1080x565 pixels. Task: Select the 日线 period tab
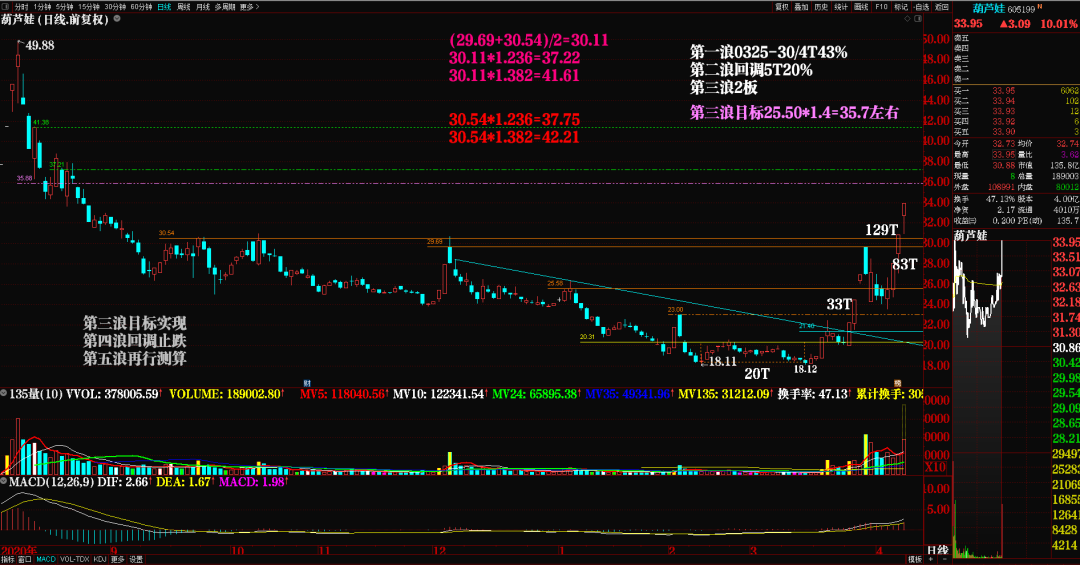pyautogui.click(x=164, y=7)
